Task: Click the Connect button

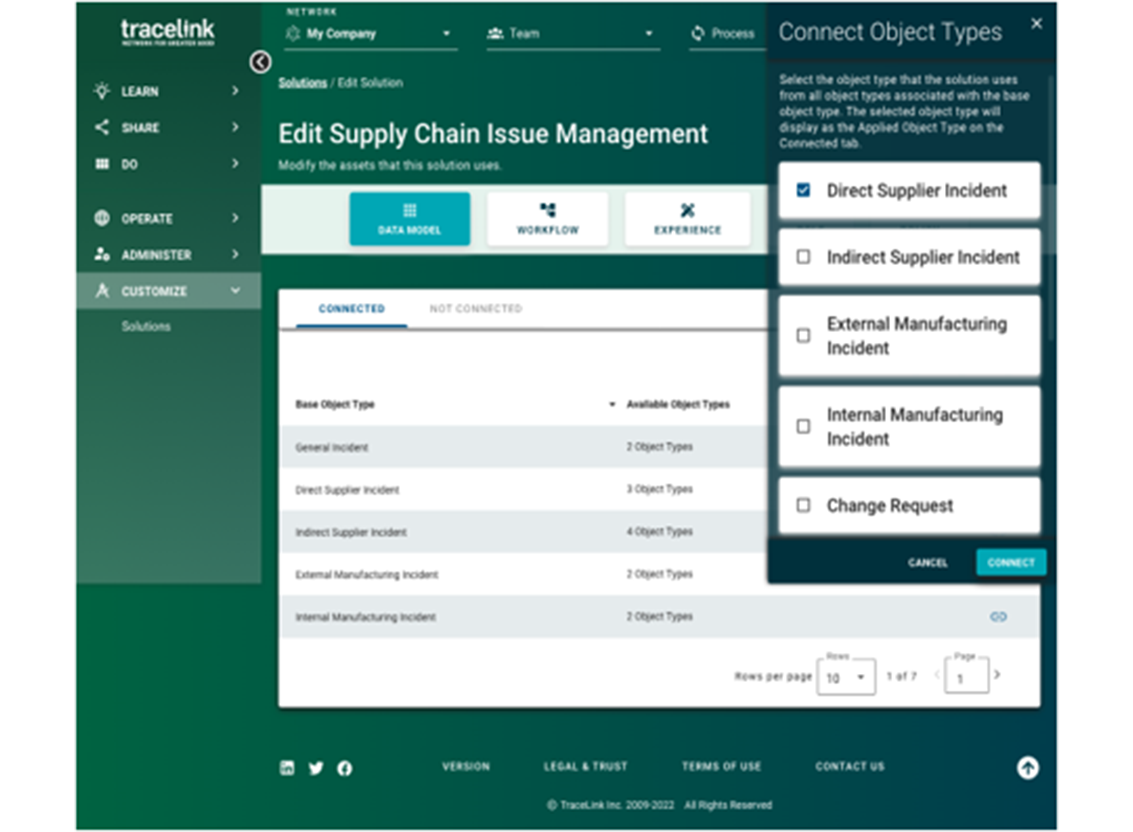Action: coord(1011,562)
